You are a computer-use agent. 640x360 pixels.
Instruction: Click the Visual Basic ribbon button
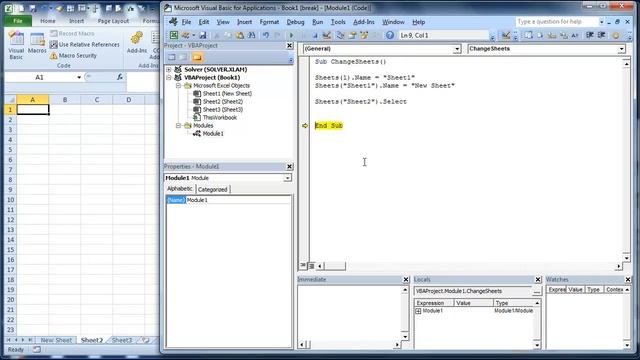16,46
